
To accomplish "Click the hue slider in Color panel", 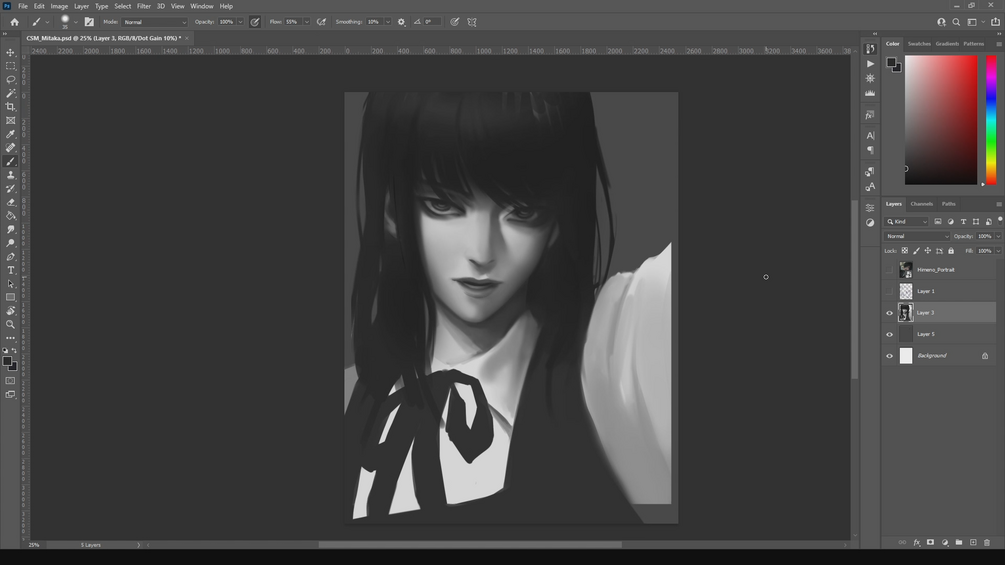I will click(991, 120).
